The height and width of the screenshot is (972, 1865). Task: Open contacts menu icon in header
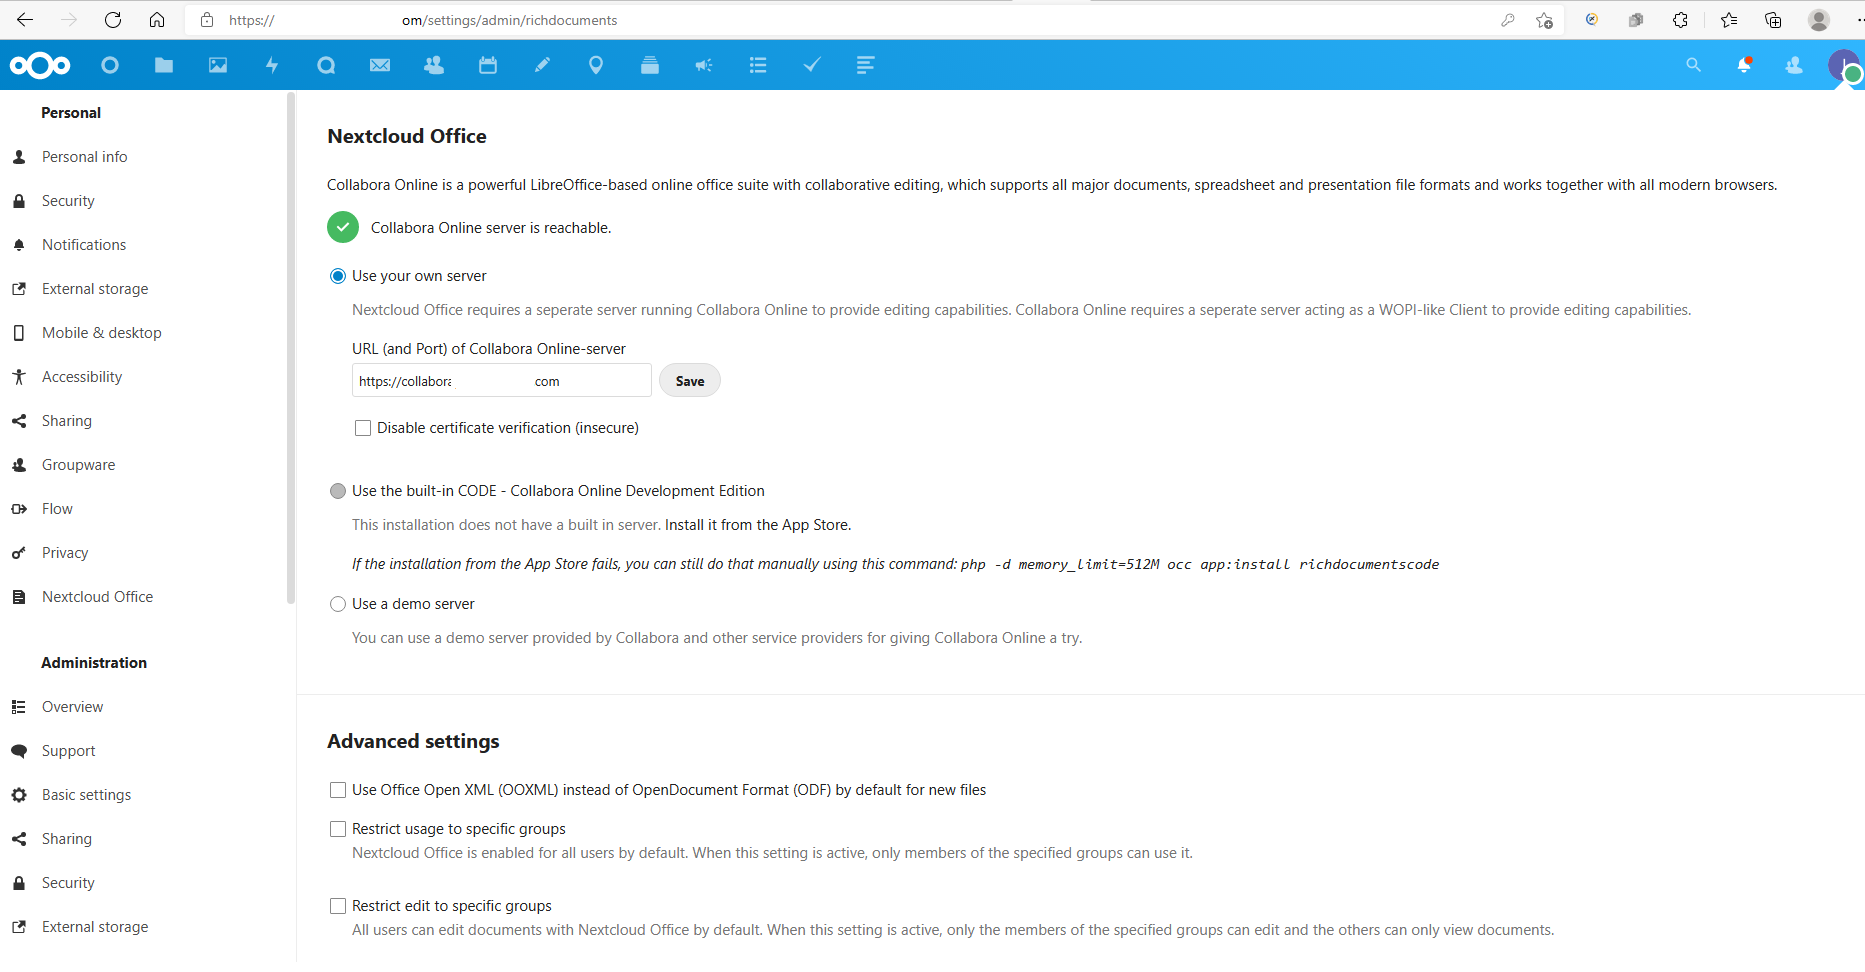click(1794, 65)
